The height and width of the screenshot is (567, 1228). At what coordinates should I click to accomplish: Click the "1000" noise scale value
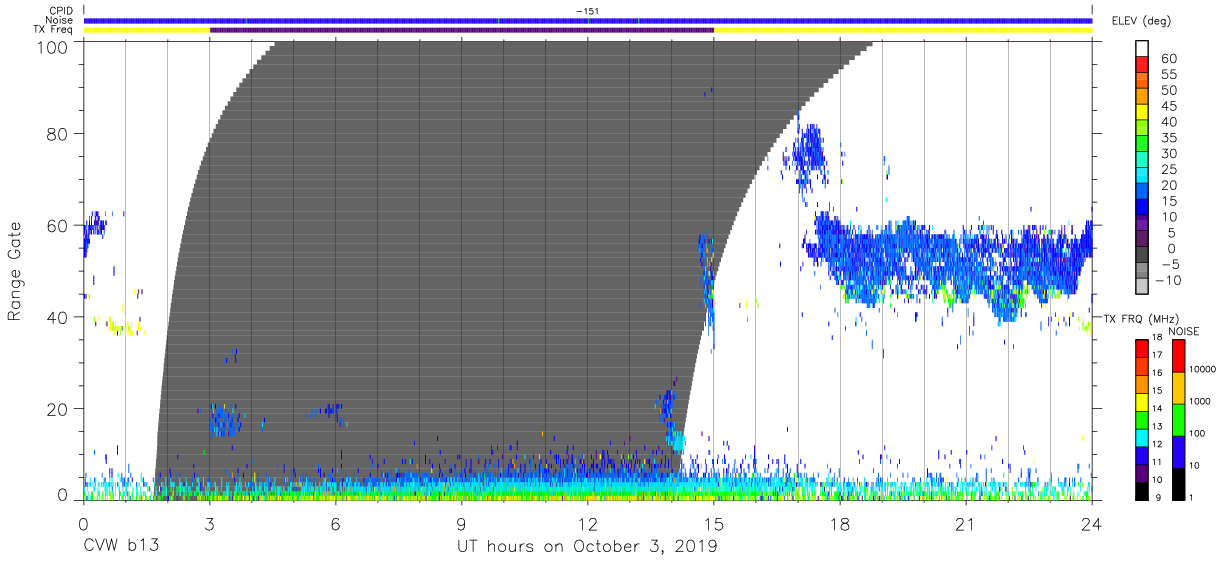[1198, 401]
